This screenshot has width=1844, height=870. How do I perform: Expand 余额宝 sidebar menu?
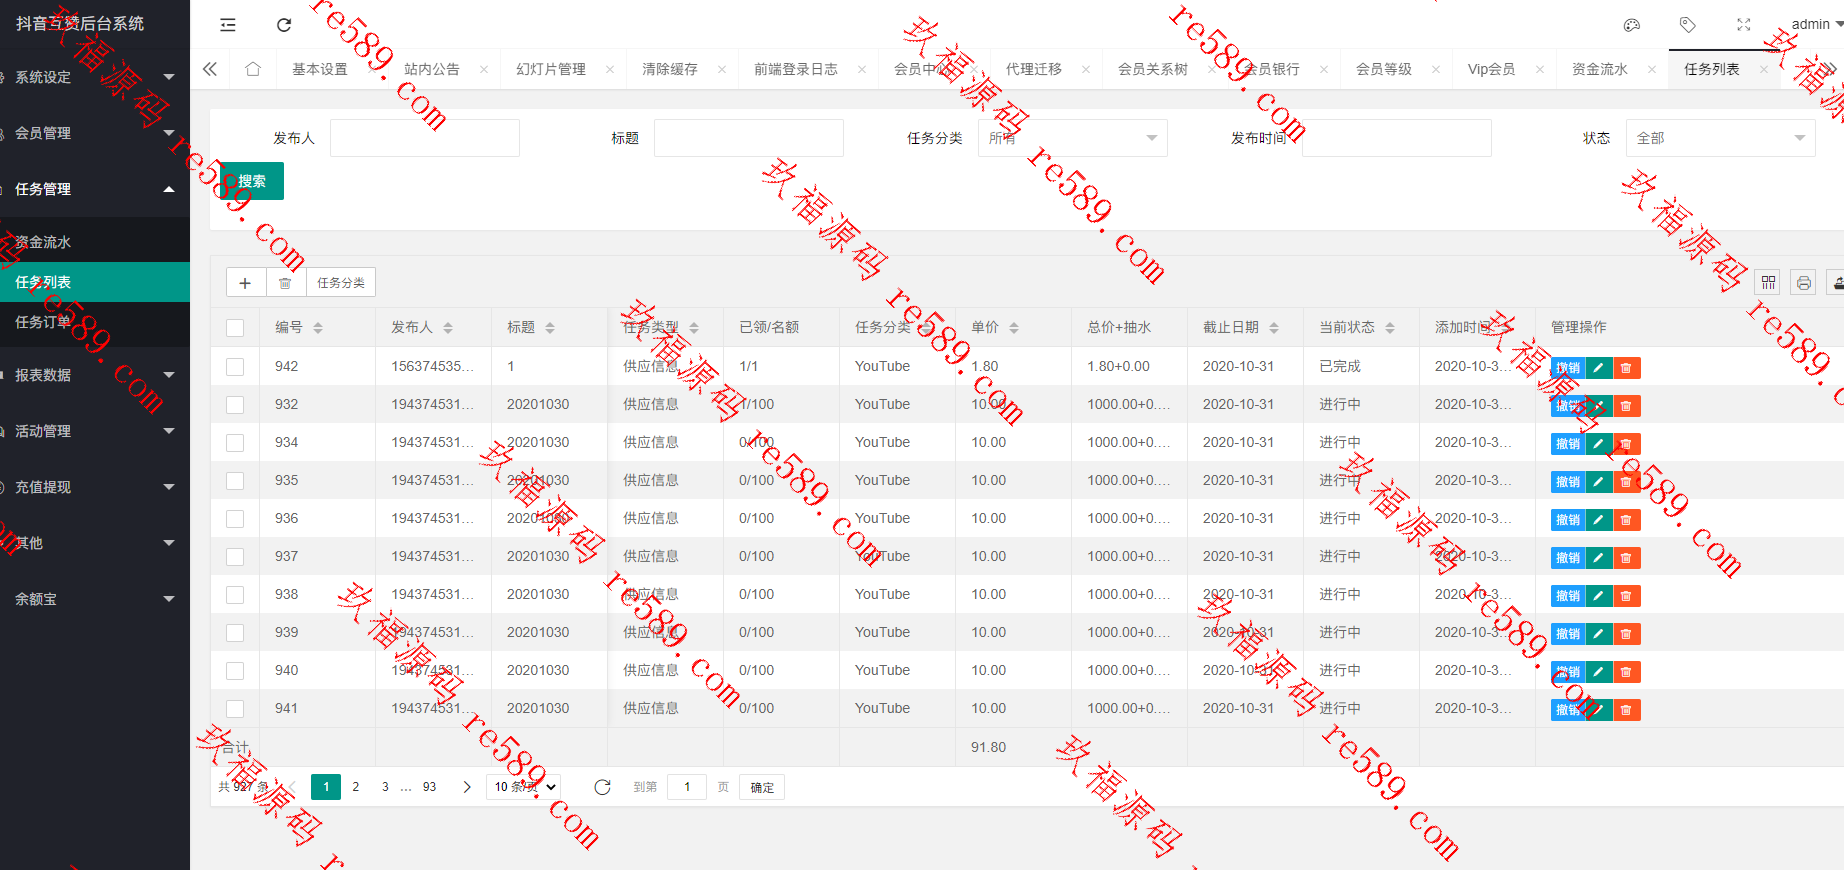pyautogui.click(x=95, y=599)
